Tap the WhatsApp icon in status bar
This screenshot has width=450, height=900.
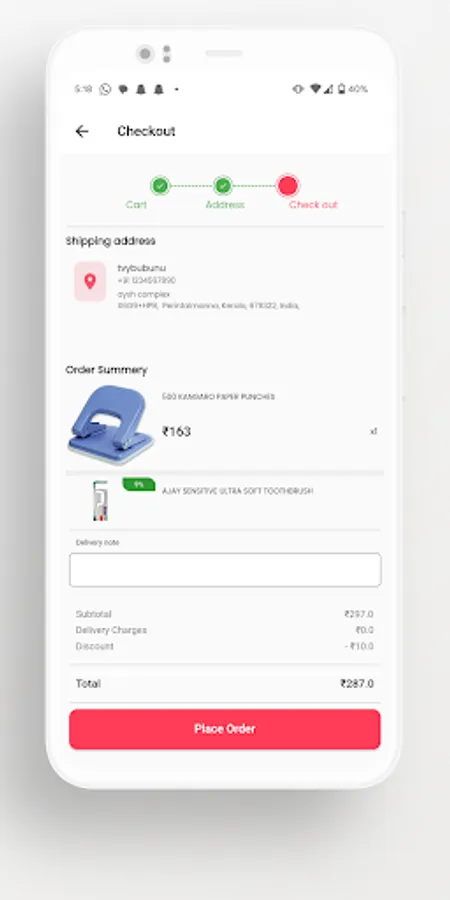click(x=104, y=89)
